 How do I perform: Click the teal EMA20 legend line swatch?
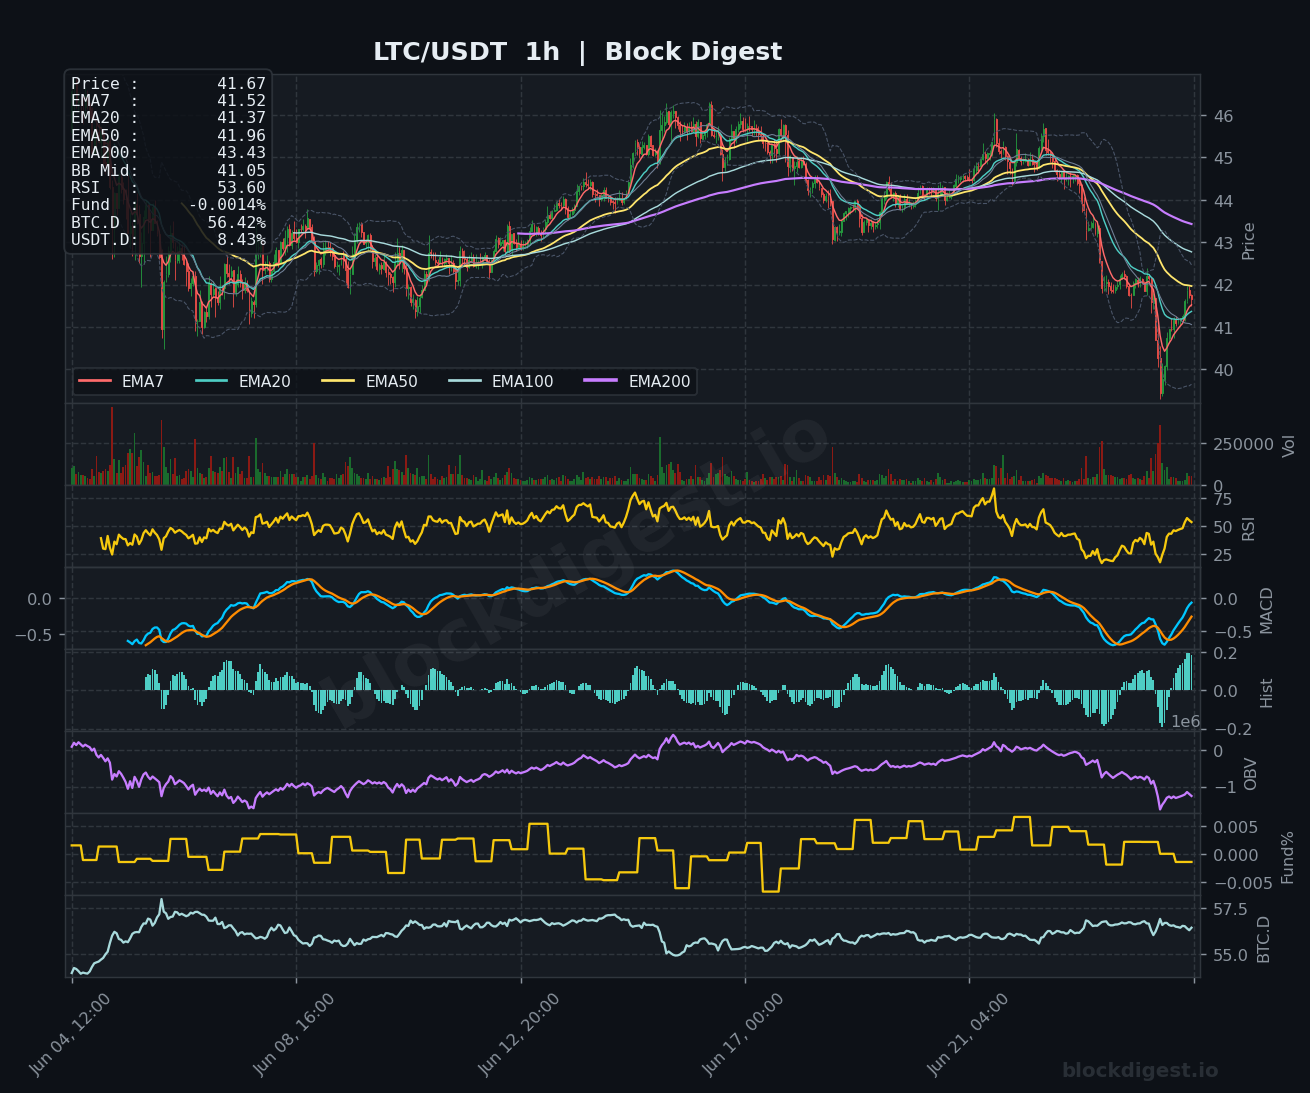(212, 381)
